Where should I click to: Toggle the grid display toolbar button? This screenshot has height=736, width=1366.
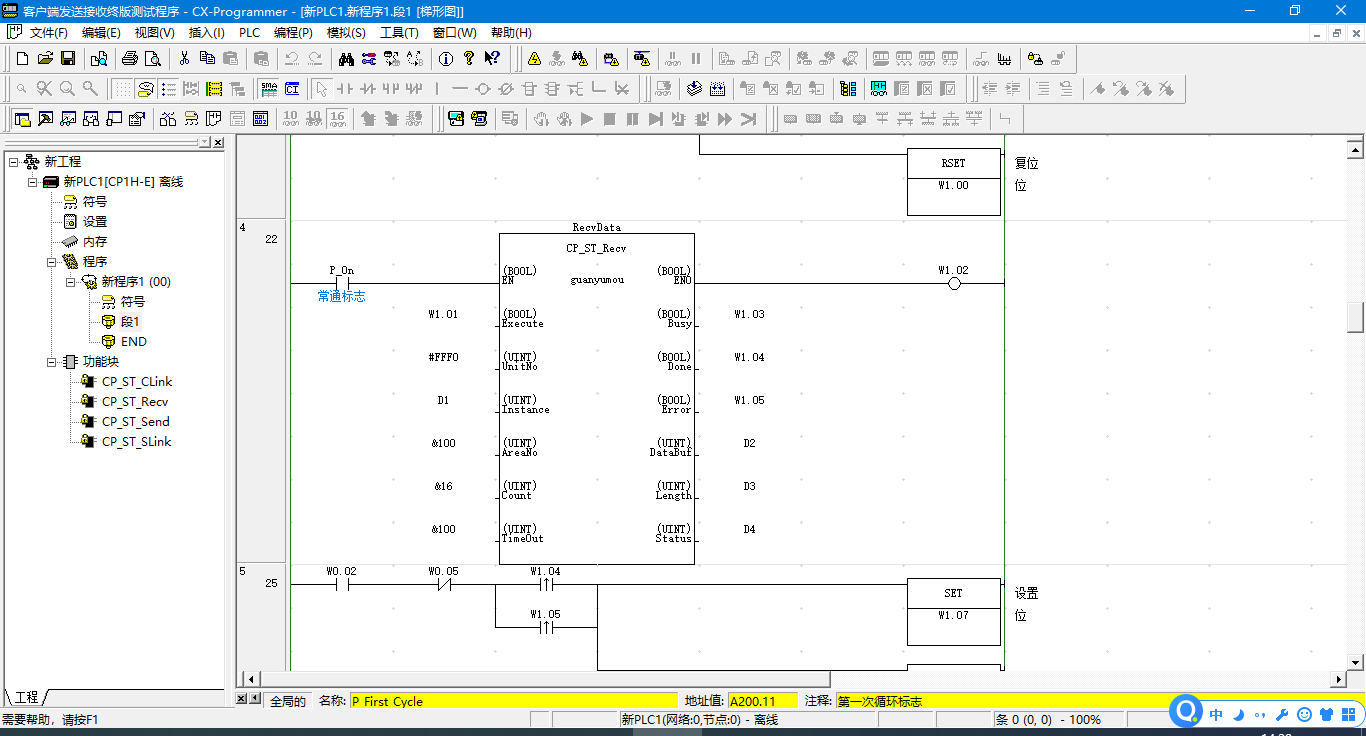121,89
